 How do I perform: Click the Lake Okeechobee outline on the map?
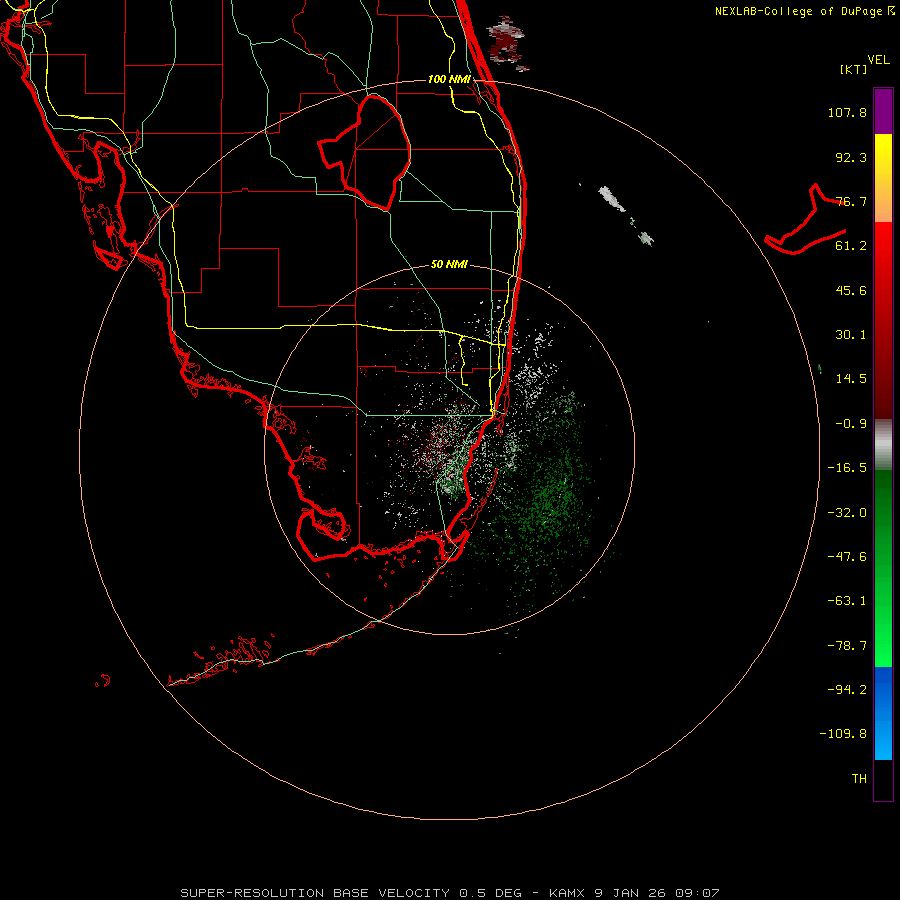364,152
